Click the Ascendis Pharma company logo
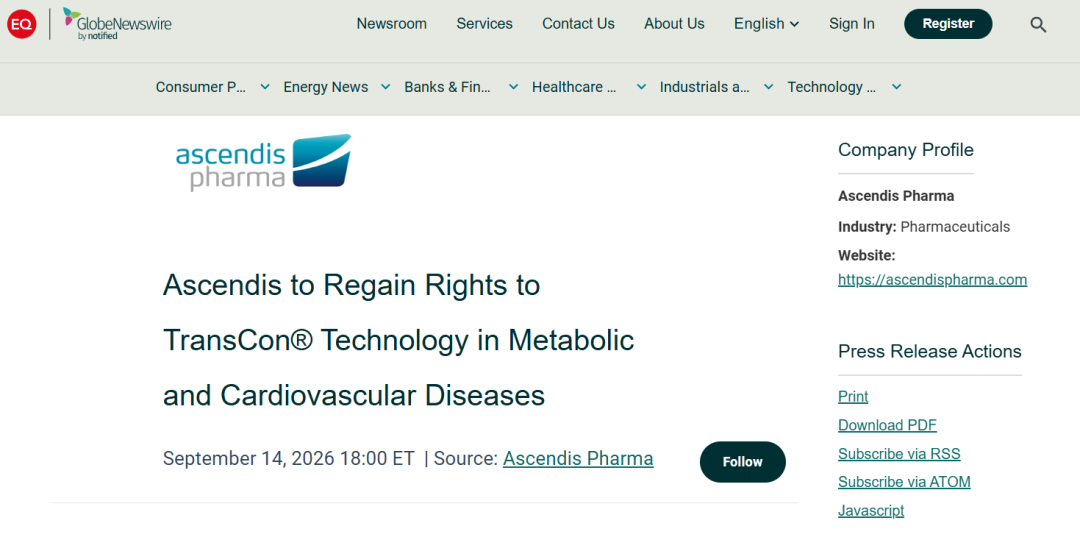This screenshot has width=1080, height=540. [x=263, y=161]
